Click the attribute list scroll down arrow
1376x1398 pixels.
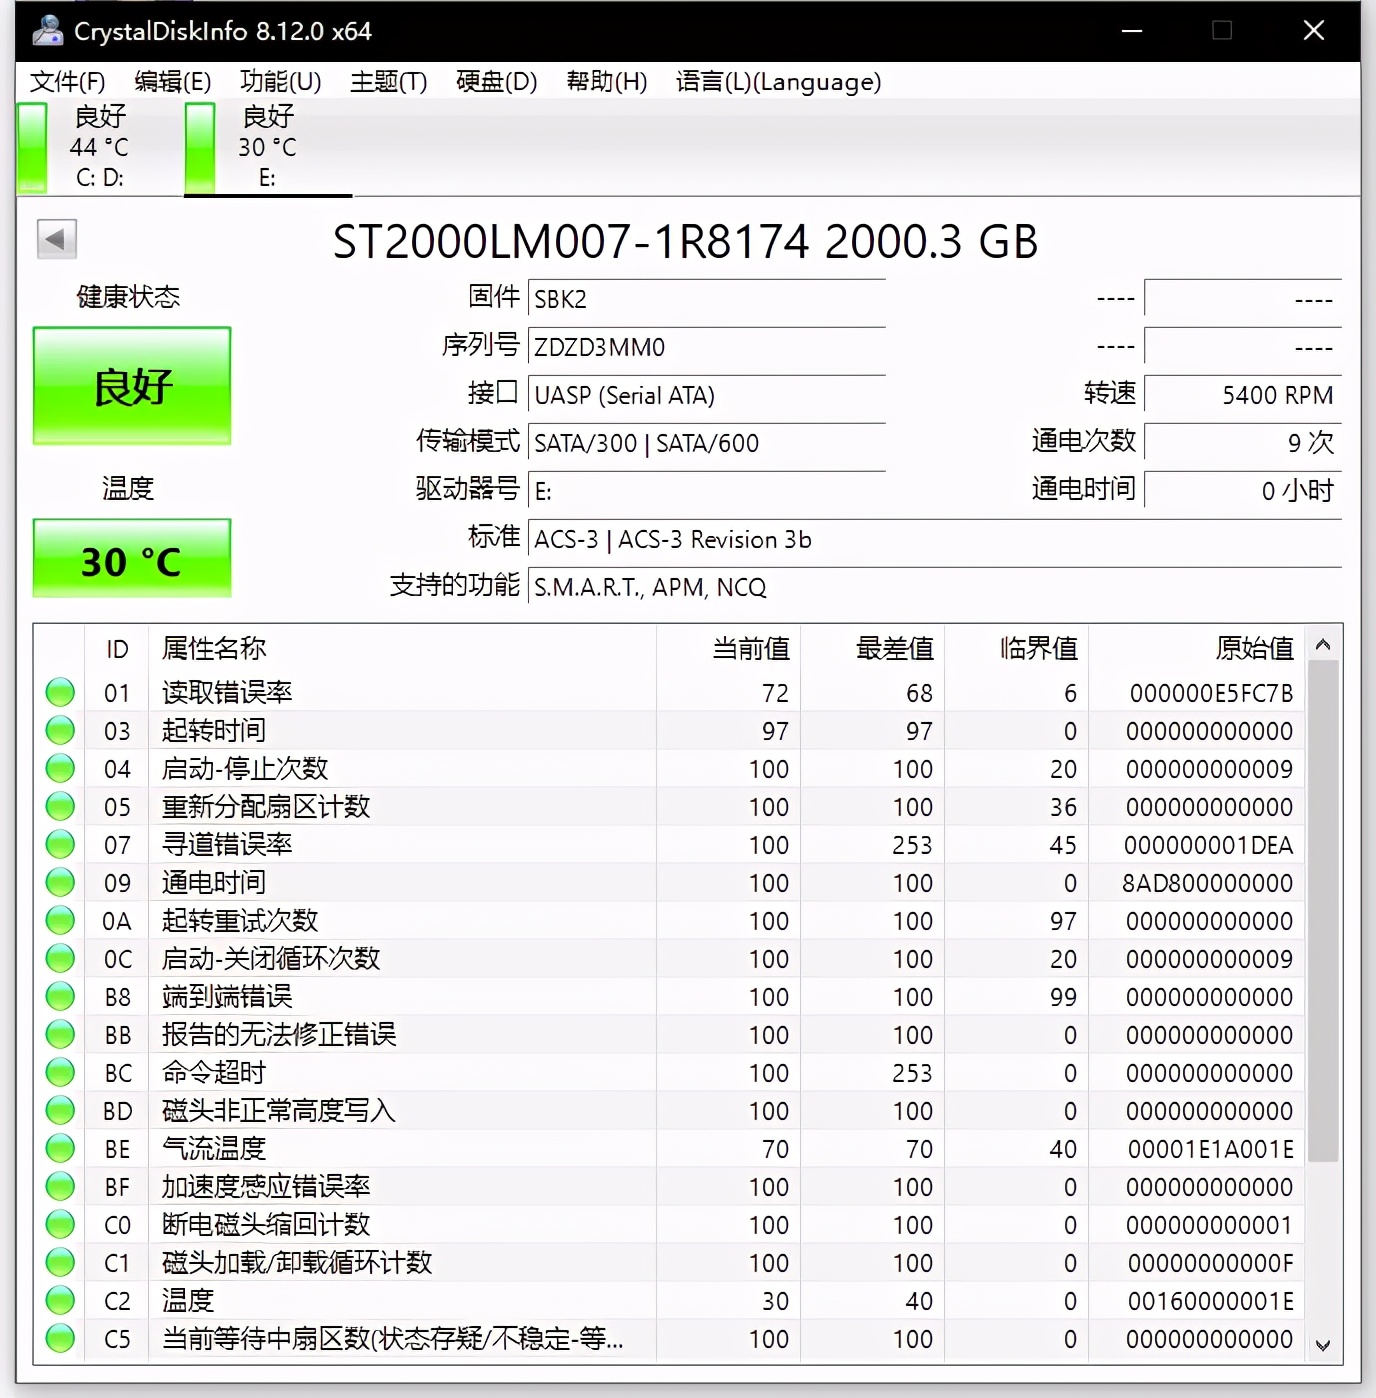[1323, 1345]
